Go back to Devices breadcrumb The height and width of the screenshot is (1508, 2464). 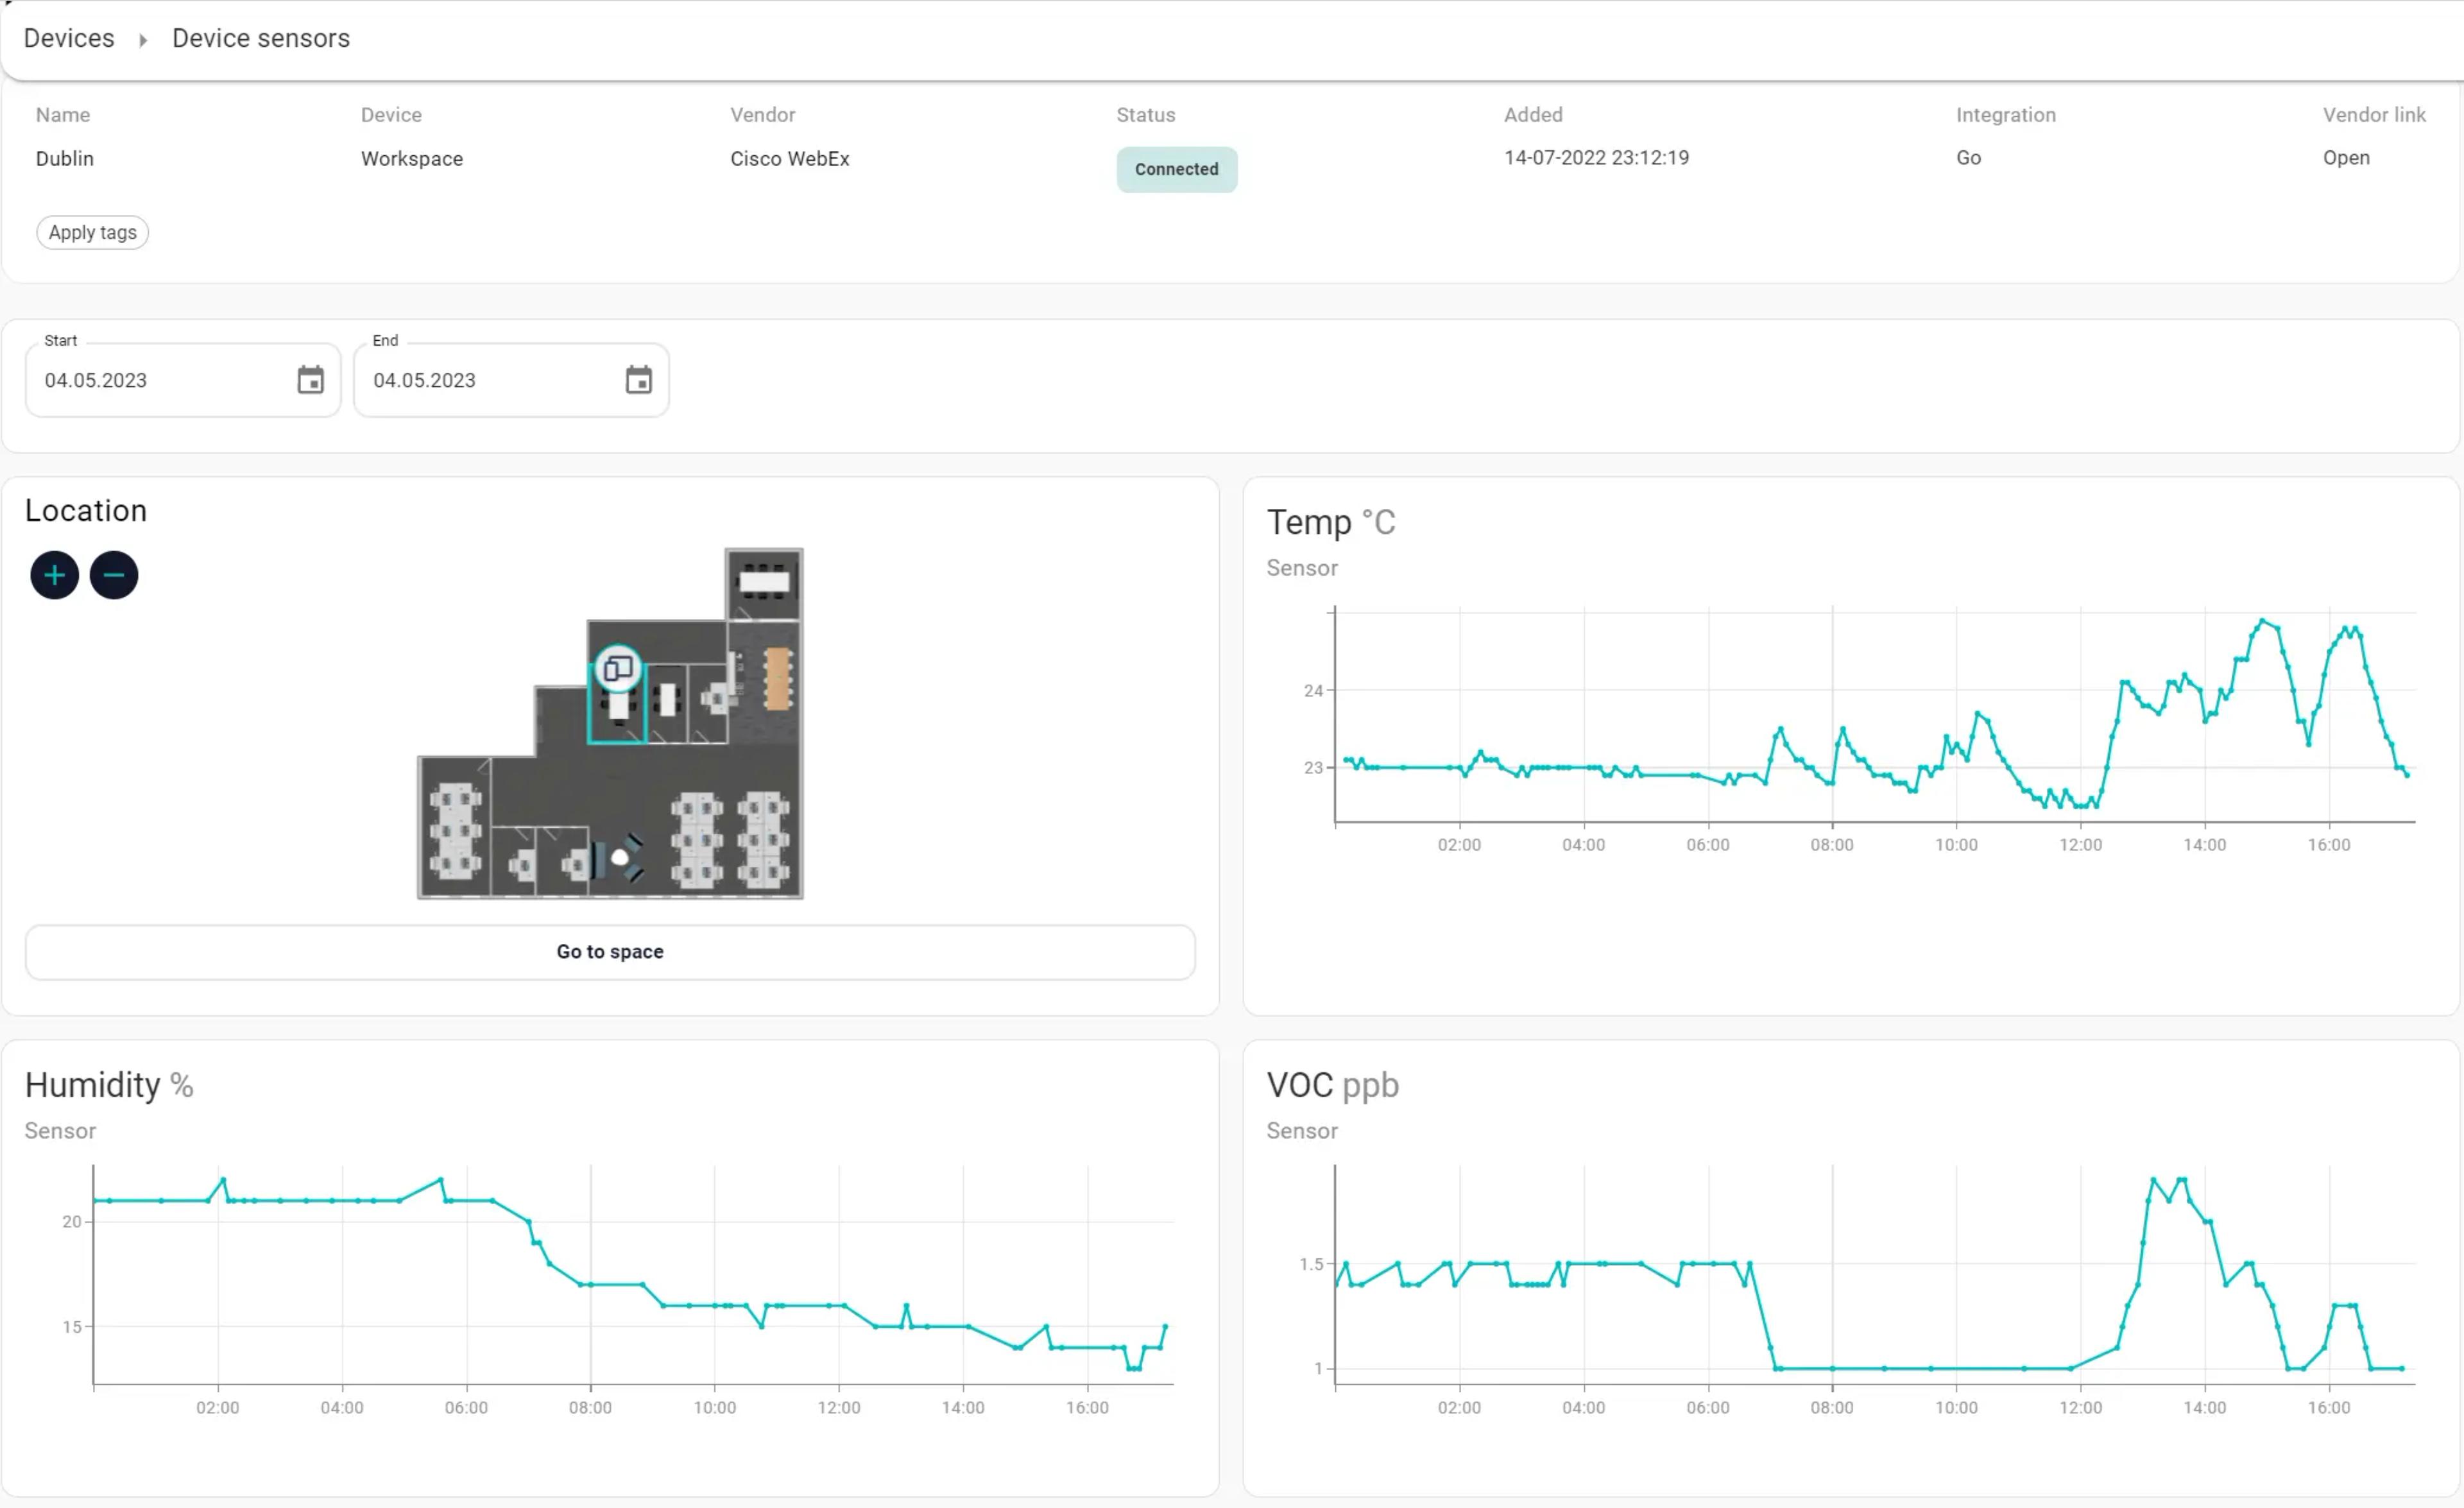click(x=69, y=38)
